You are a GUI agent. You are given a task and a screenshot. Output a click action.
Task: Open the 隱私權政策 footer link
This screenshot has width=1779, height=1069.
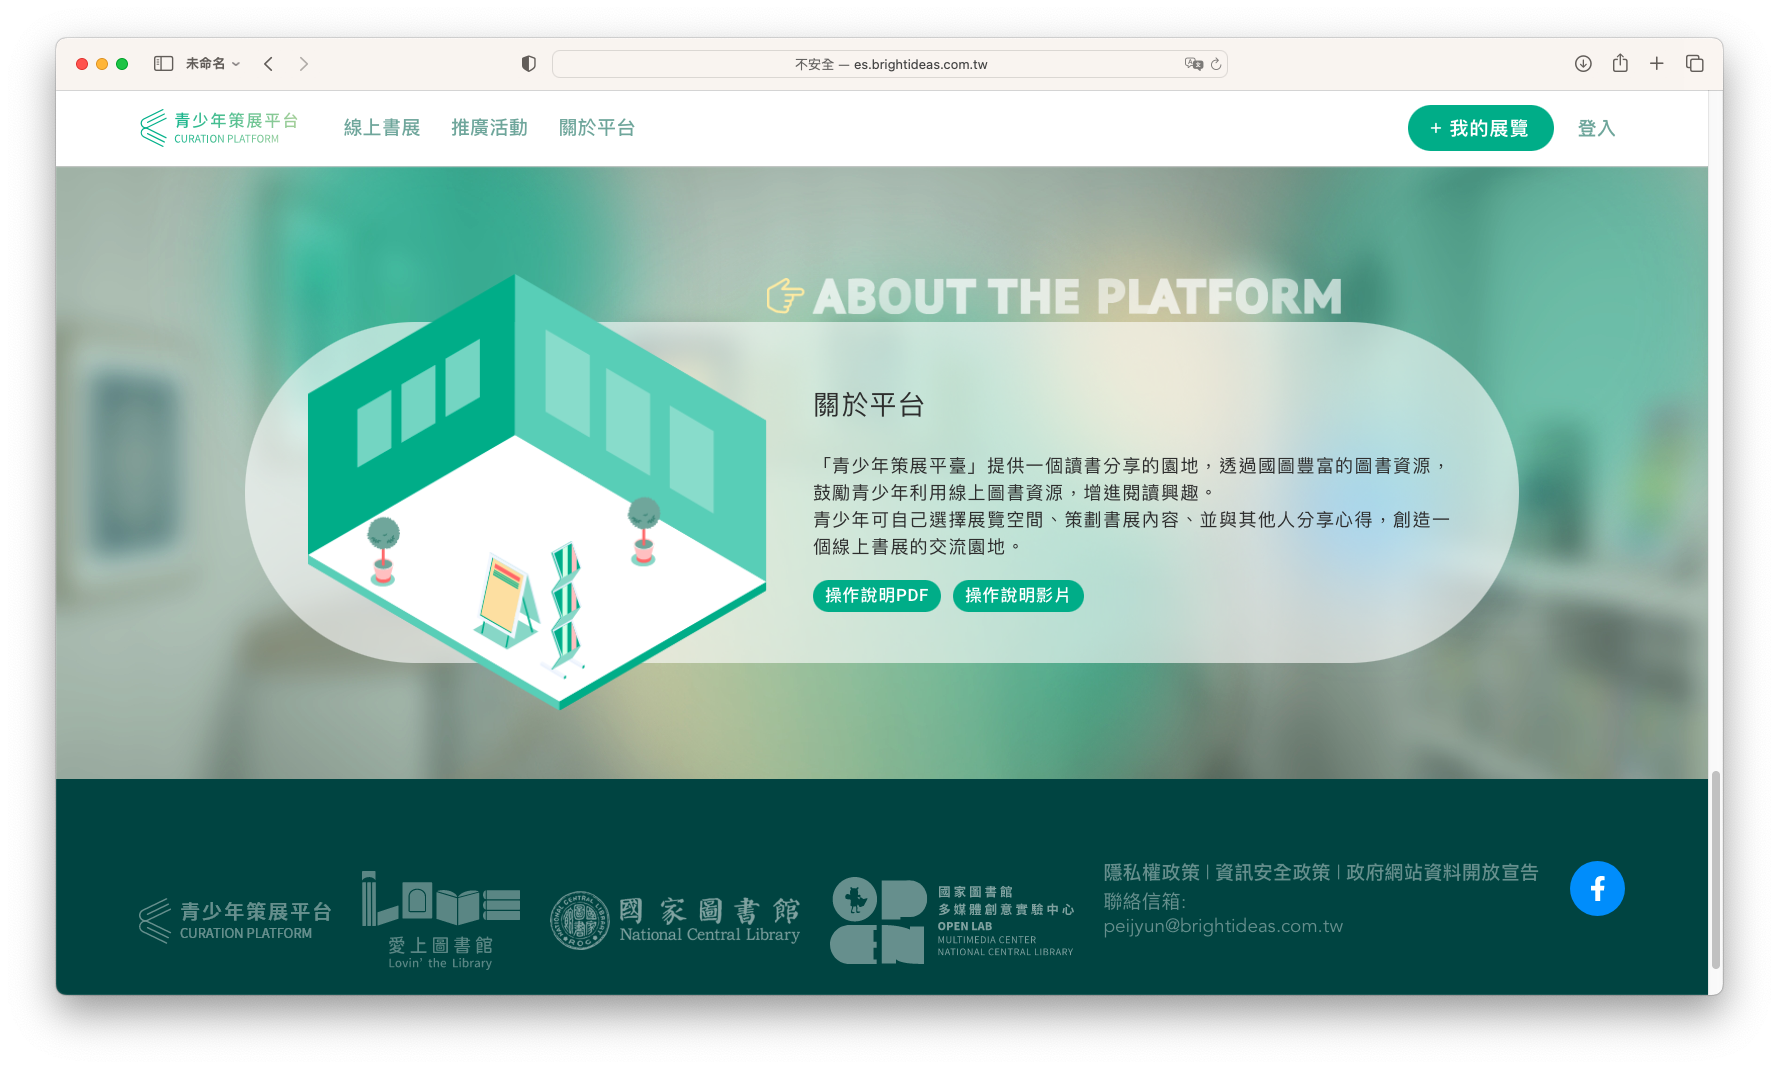[x=1151, y=873]
